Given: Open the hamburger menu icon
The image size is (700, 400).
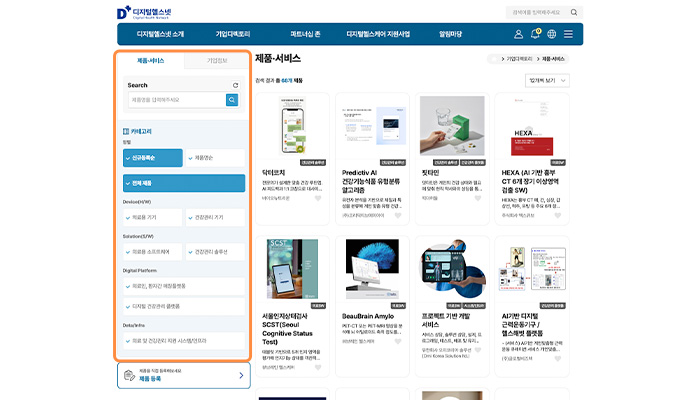Looking at the screenshot, I should click(568, 34).
